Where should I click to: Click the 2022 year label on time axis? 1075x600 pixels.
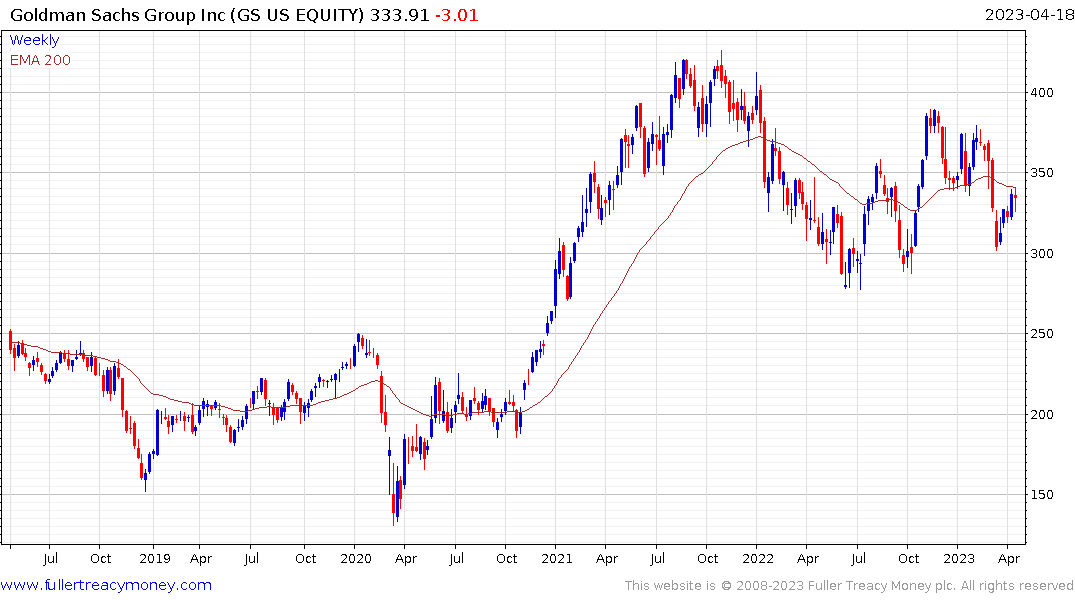pyautogui.click(x=758, y=558)
